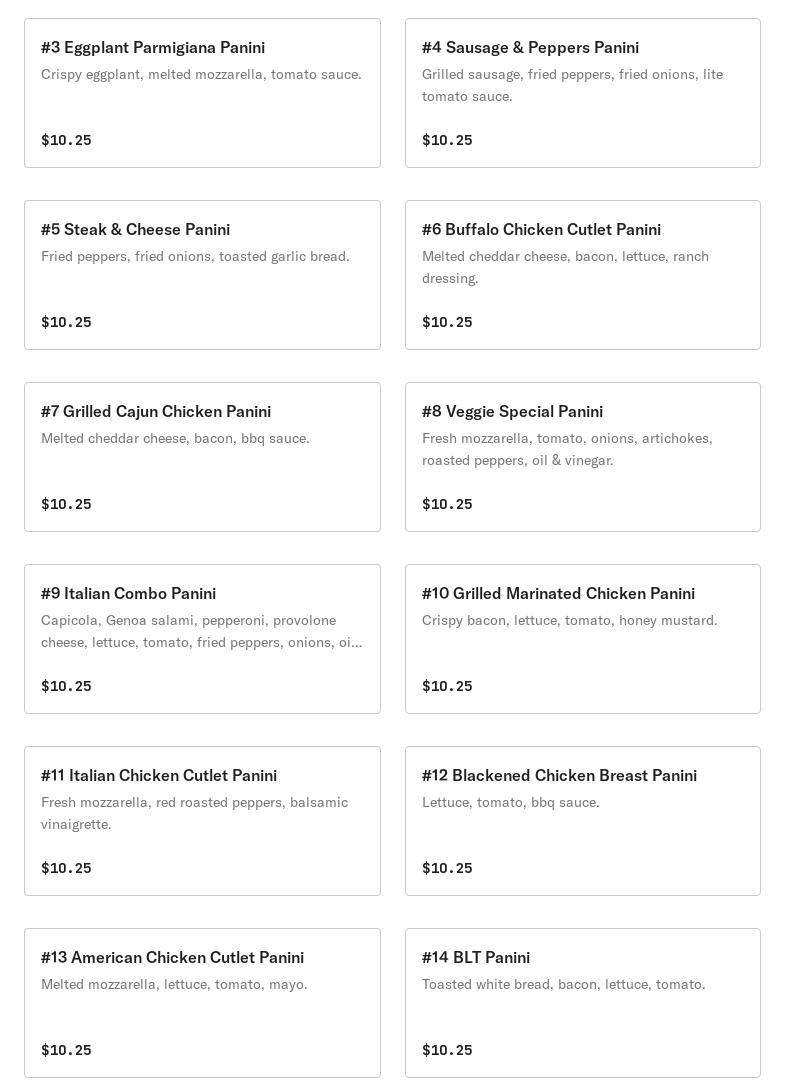Click the price on the Steak & Cheese card
The width and height of the screenshot is (785, 1092).
pyautogui.click(x=66, y=322)
